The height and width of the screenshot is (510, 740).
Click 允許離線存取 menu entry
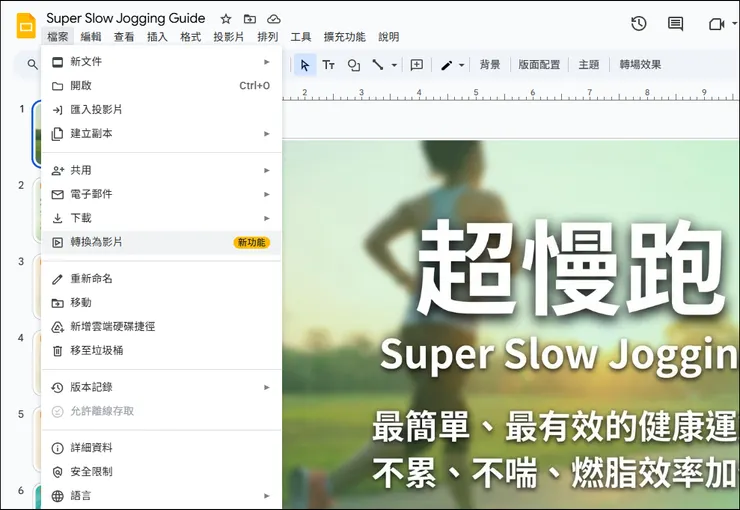[161, 411]
